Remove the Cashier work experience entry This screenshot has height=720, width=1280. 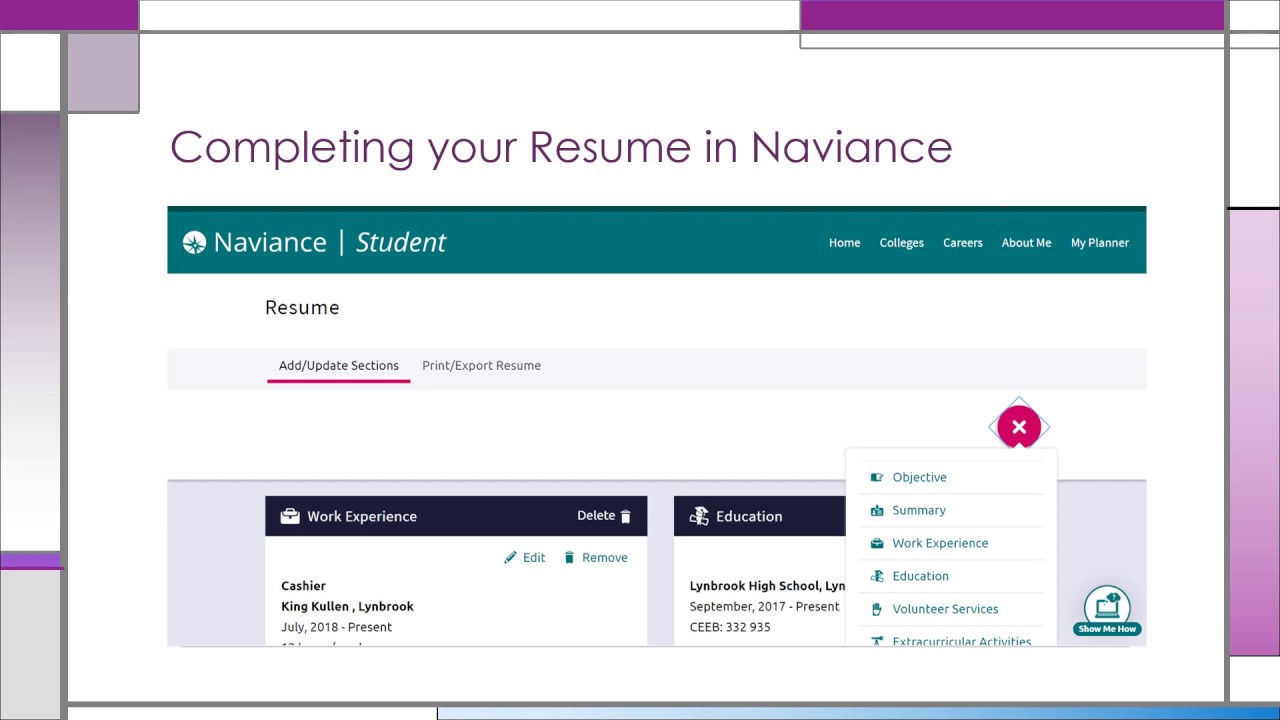tap(595, 557)
